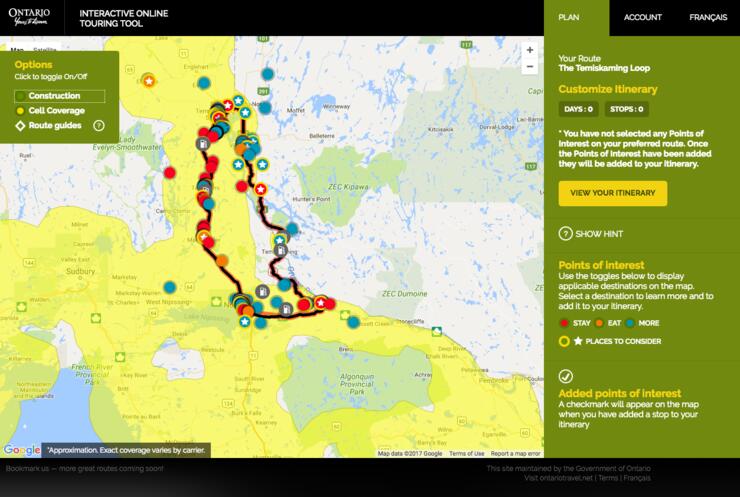Screen dimensions: 740x497
Task: Click the help icon beside Route guides
Action: 99,126
